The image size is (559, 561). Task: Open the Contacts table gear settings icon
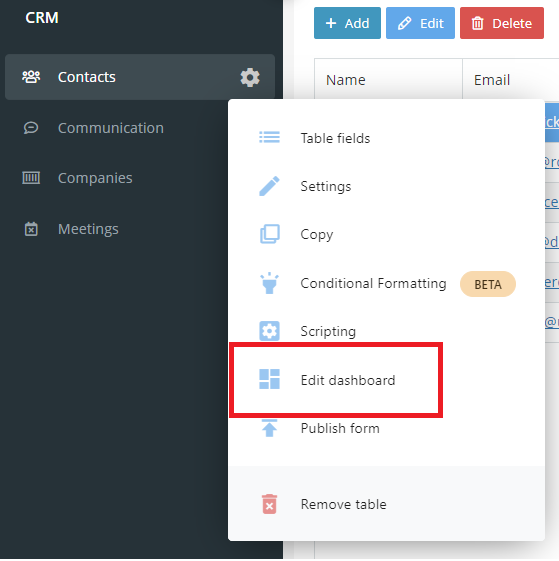click(x=250, y=77)
